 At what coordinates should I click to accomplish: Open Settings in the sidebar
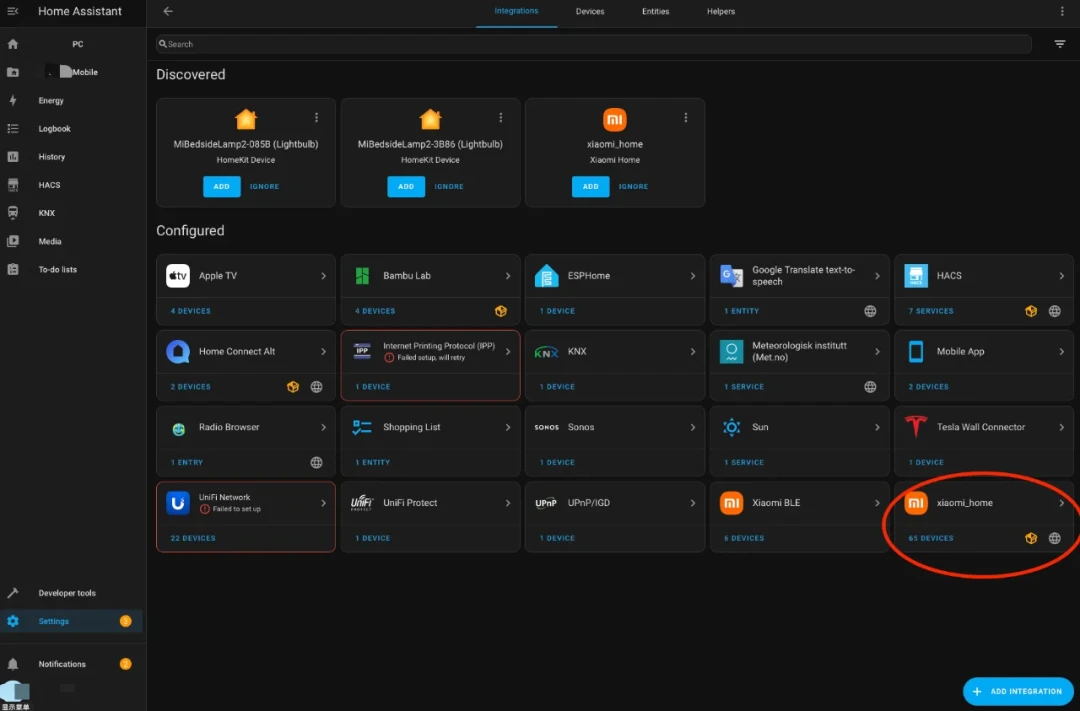(x=72, y=621)
